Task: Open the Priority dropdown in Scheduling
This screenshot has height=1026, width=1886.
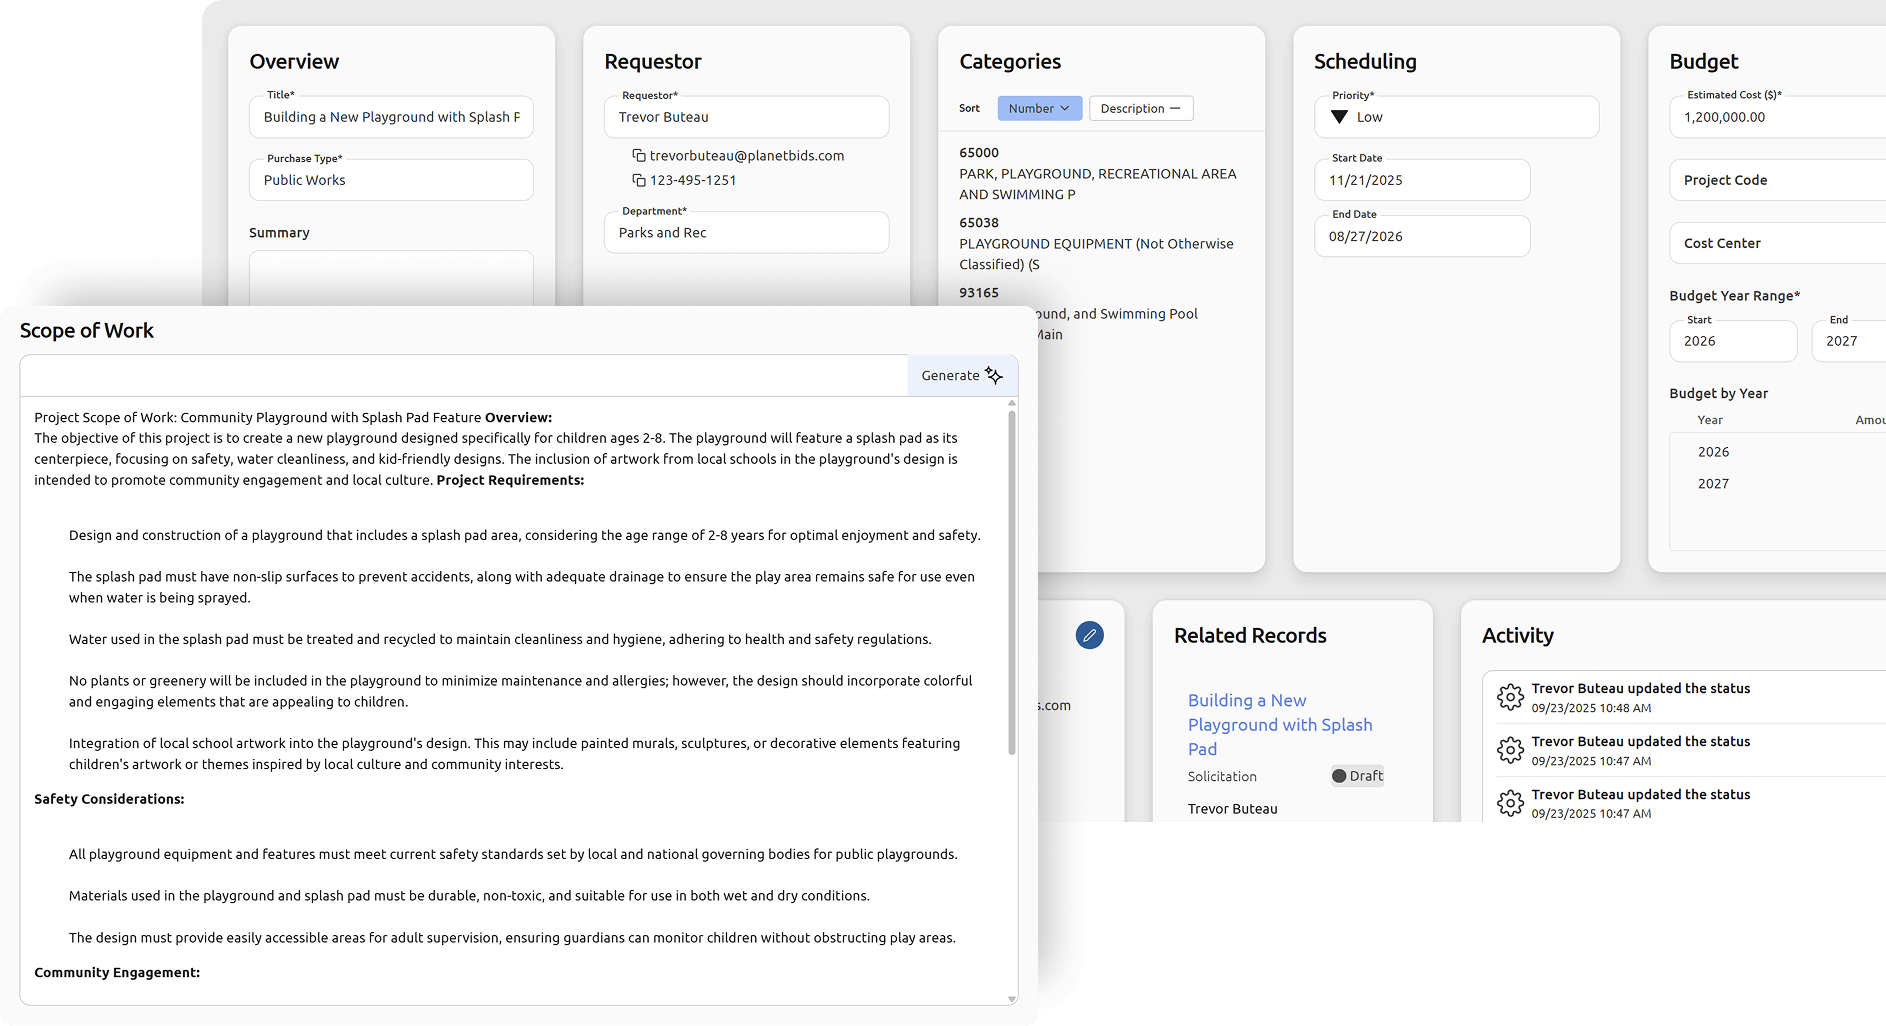Action: [1456, 117]
